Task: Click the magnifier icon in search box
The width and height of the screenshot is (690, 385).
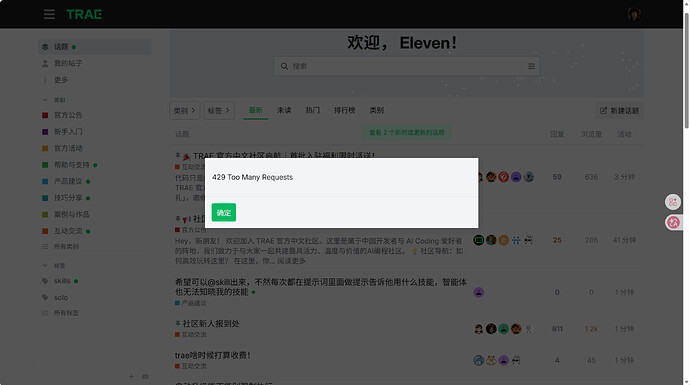Action: tap(284, 66)
